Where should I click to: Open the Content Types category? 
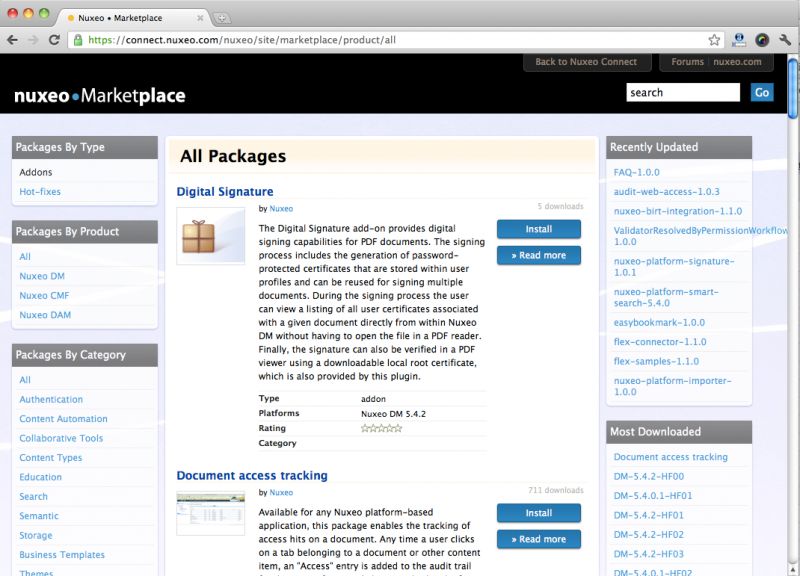(x=51, y=457)
